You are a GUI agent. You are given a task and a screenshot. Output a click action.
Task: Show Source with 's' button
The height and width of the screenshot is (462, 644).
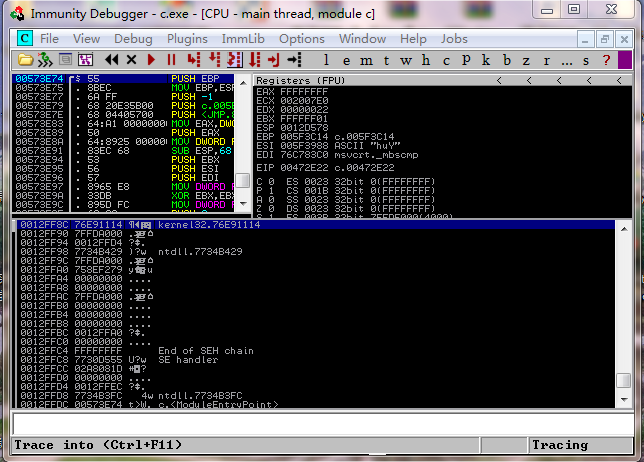tap(586, 61)
